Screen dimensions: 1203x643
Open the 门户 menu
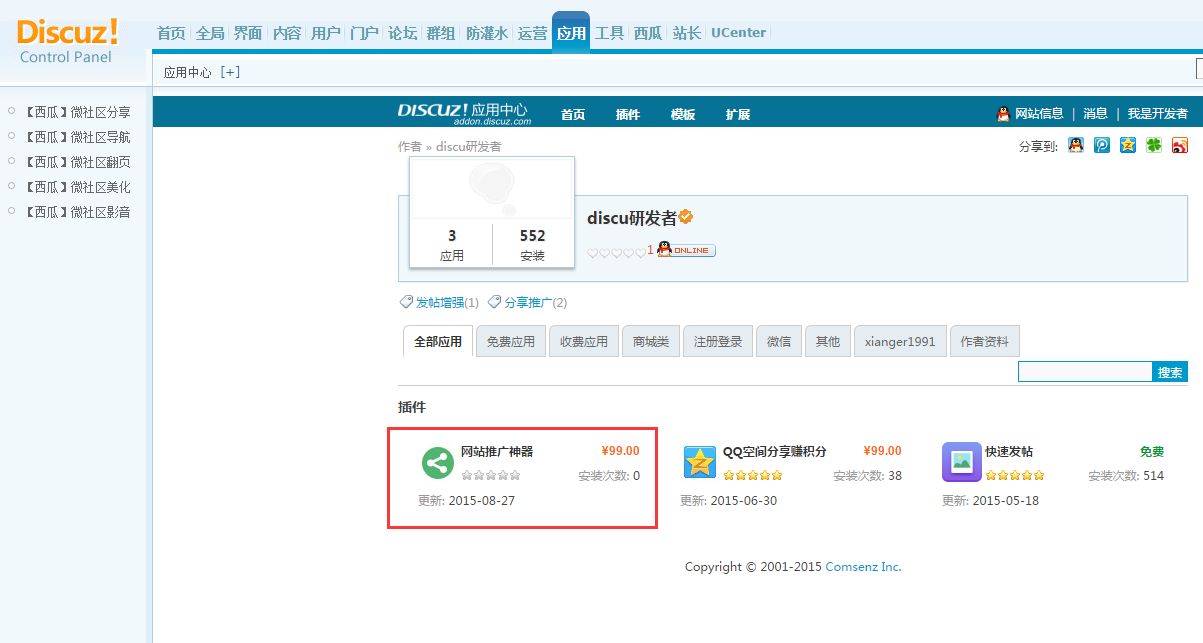click(364, 33)
